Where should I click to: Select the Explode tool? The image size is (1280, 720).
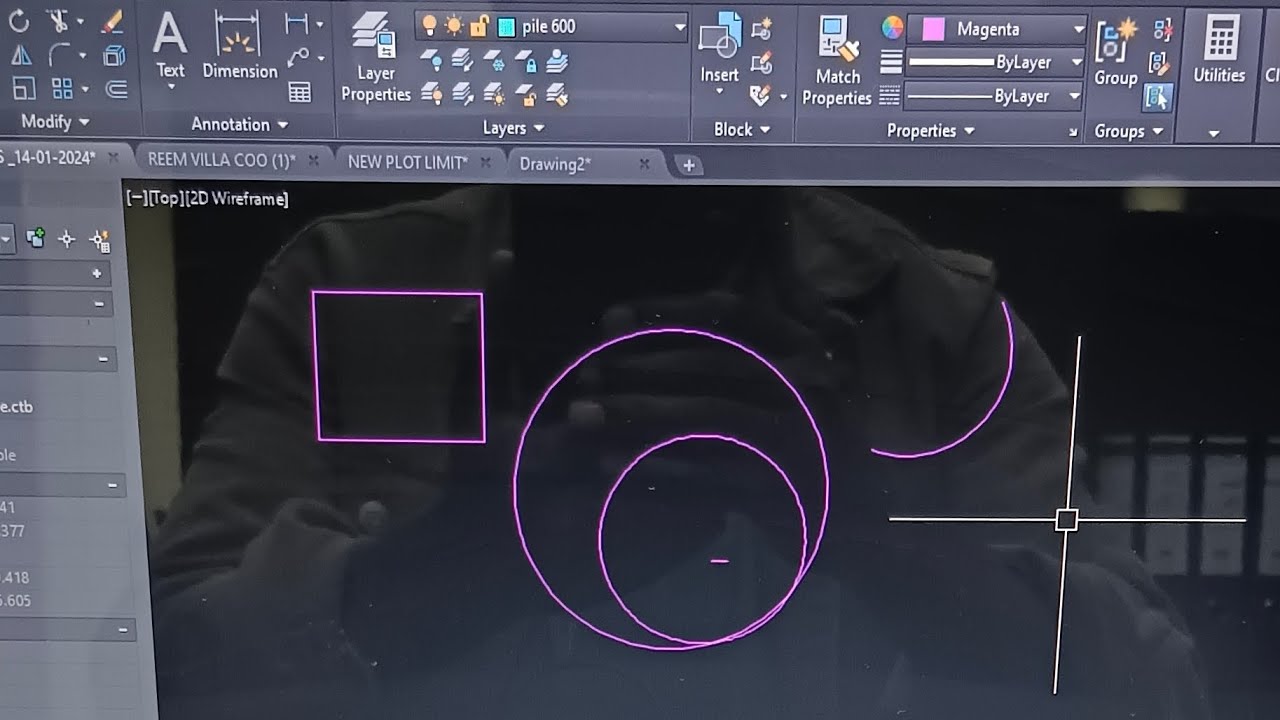tap(114, 55)
